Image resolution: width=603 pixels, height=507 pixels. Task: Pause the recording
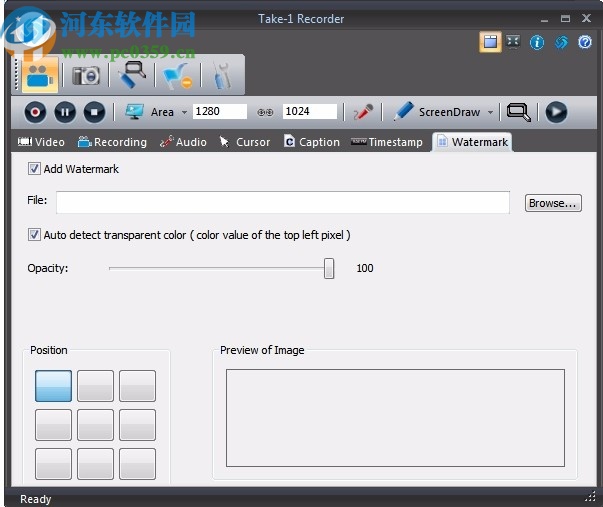click(x=65, y=112)
